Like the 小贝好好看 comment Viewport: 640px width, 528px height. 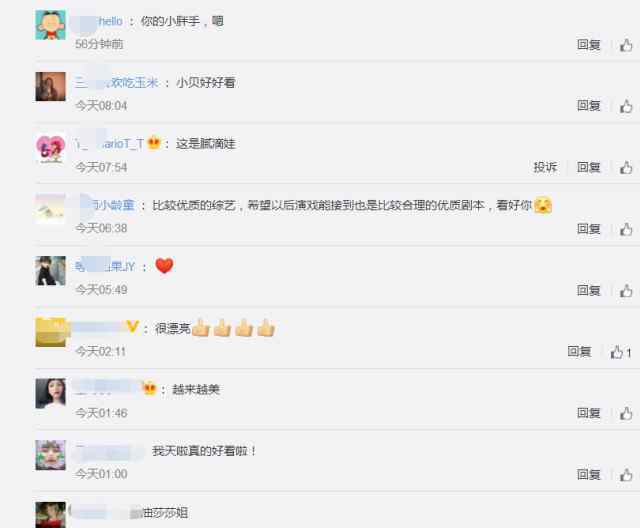pyautogui.click(x=626, y=106)
